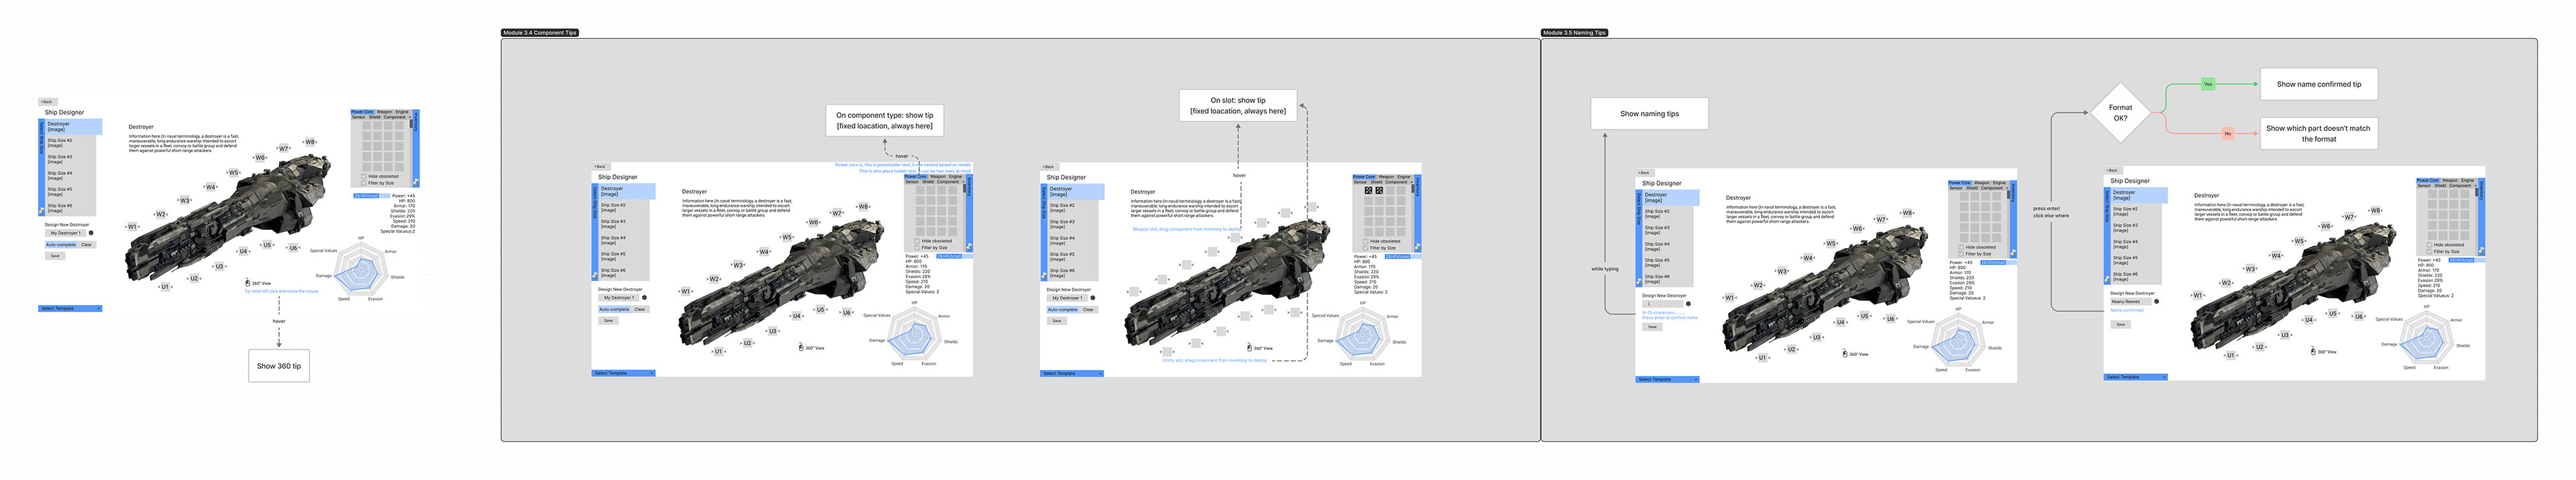Click the 360° View icon in name-confirmed mockup
2576x480 pixels.
(2313, 352)
